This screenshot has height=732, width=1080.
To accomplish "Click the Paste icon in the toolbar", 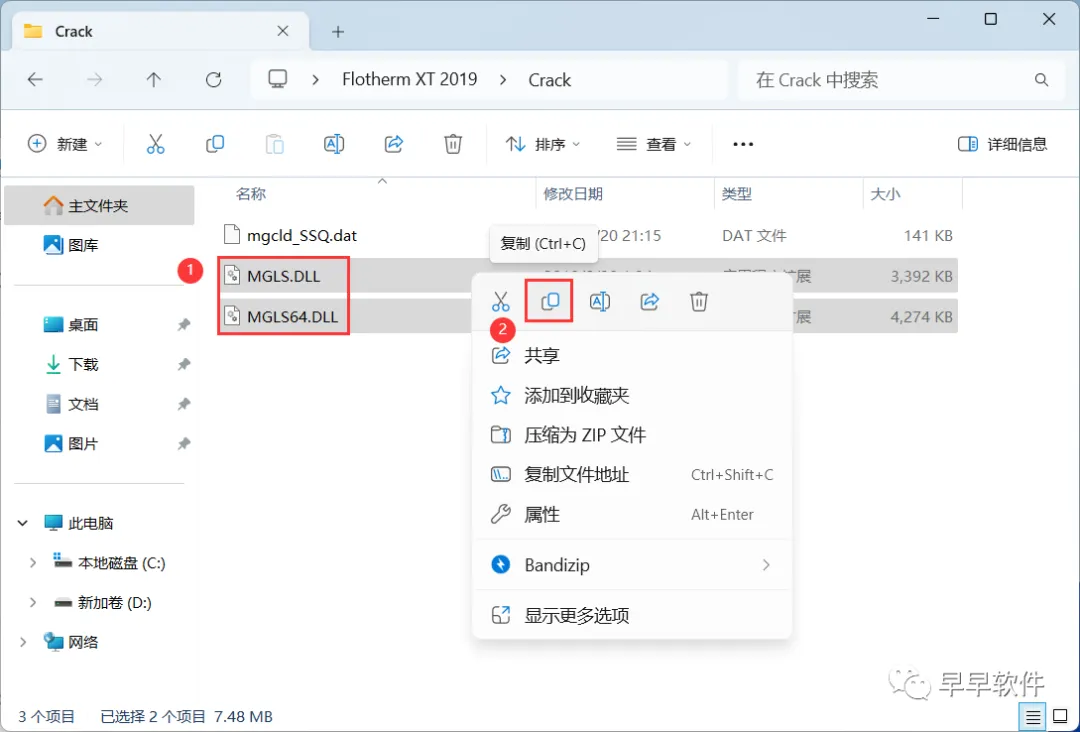I will [275, 144].
